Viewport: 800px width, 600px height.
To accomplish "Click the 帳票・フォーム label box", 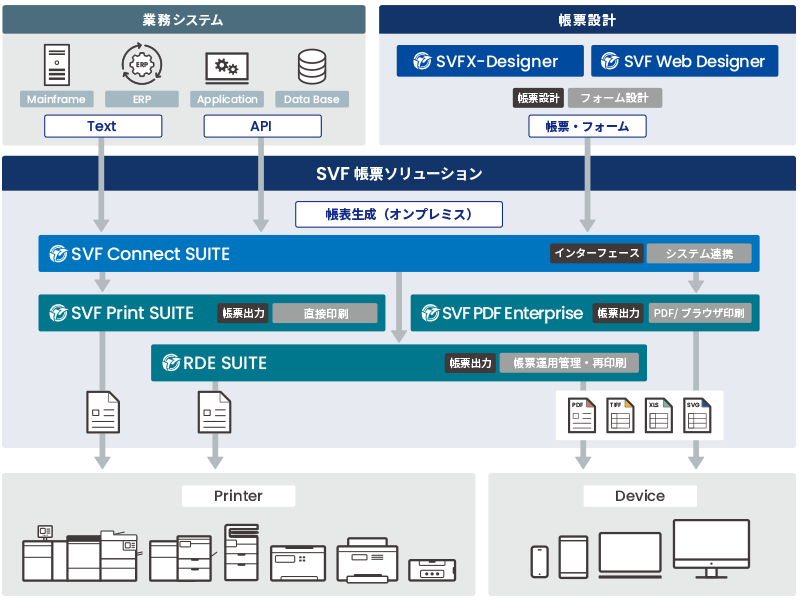I will tap(587, 126).
